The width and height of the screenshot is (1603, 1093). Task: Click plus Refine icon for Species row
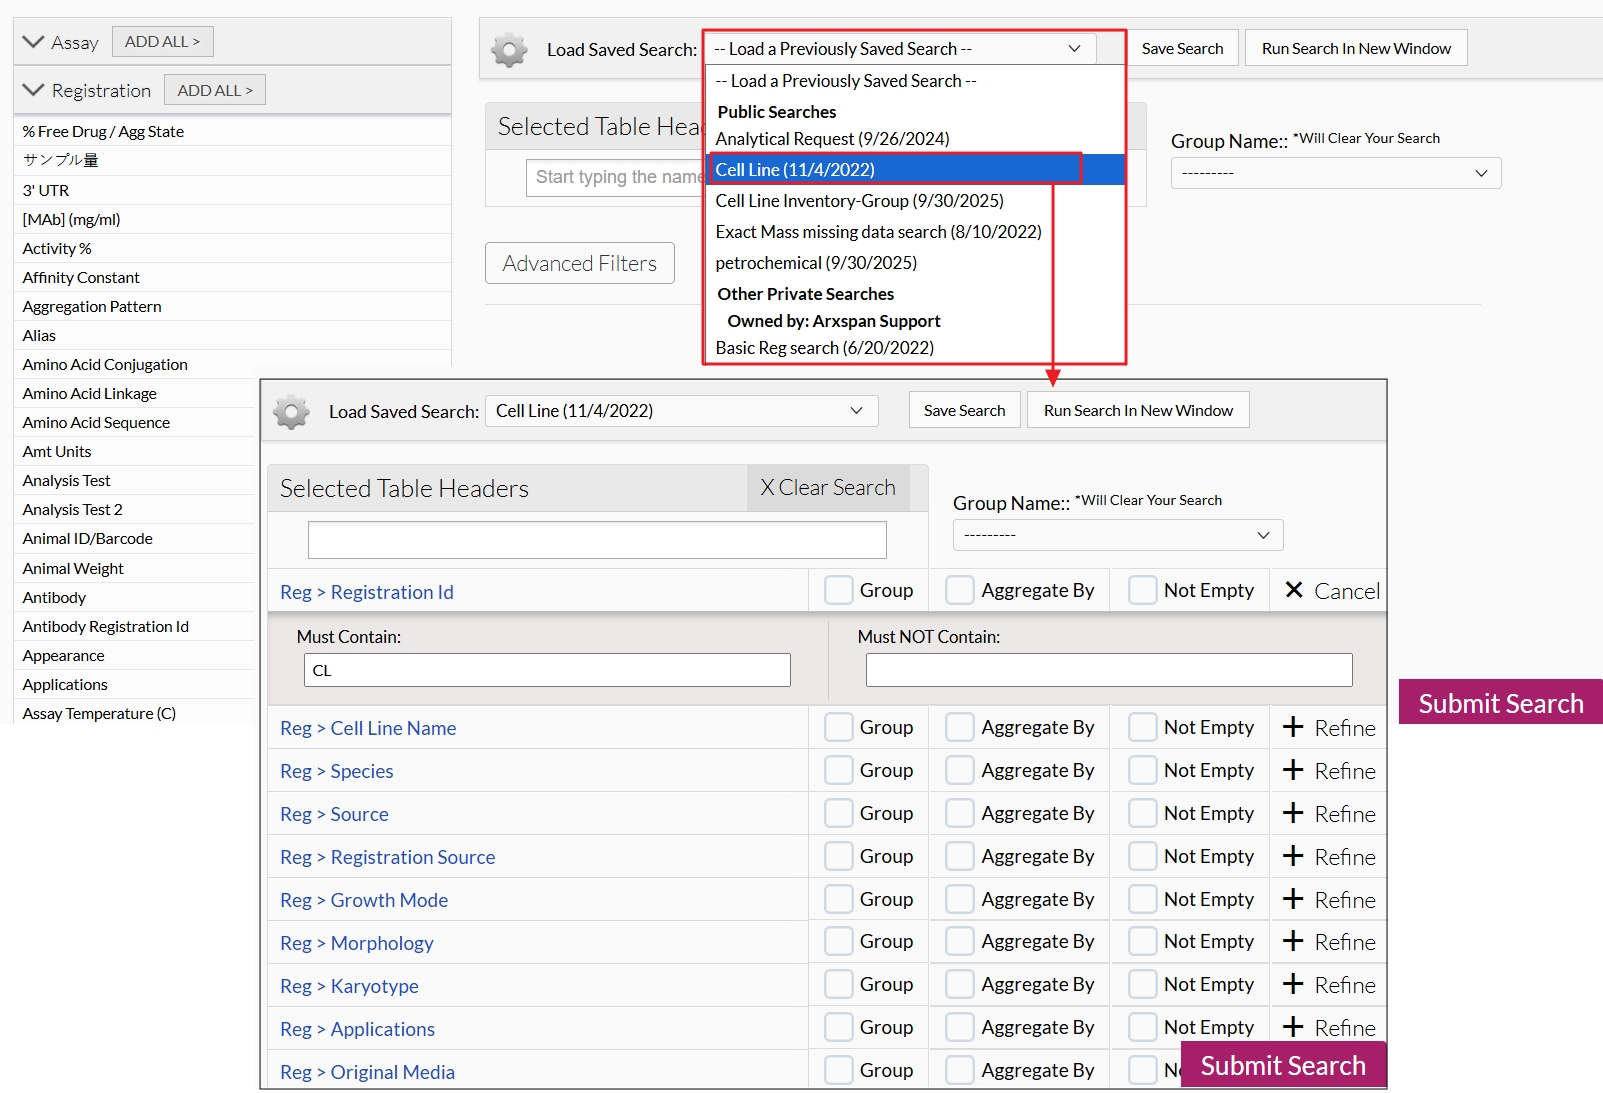[1294, 770]
